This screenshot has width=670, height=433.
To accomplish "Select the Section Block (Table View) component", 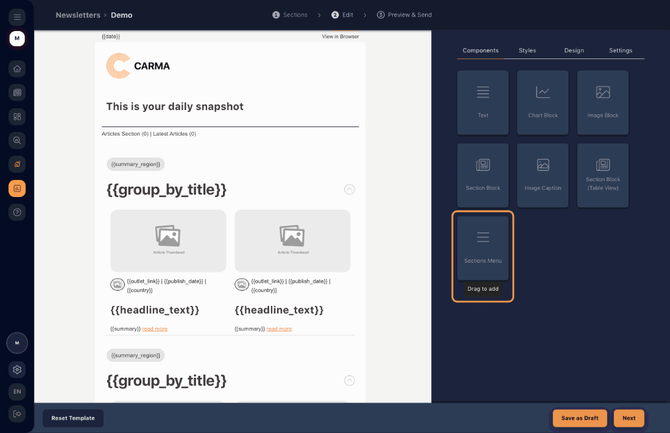I will pos(602,175).
